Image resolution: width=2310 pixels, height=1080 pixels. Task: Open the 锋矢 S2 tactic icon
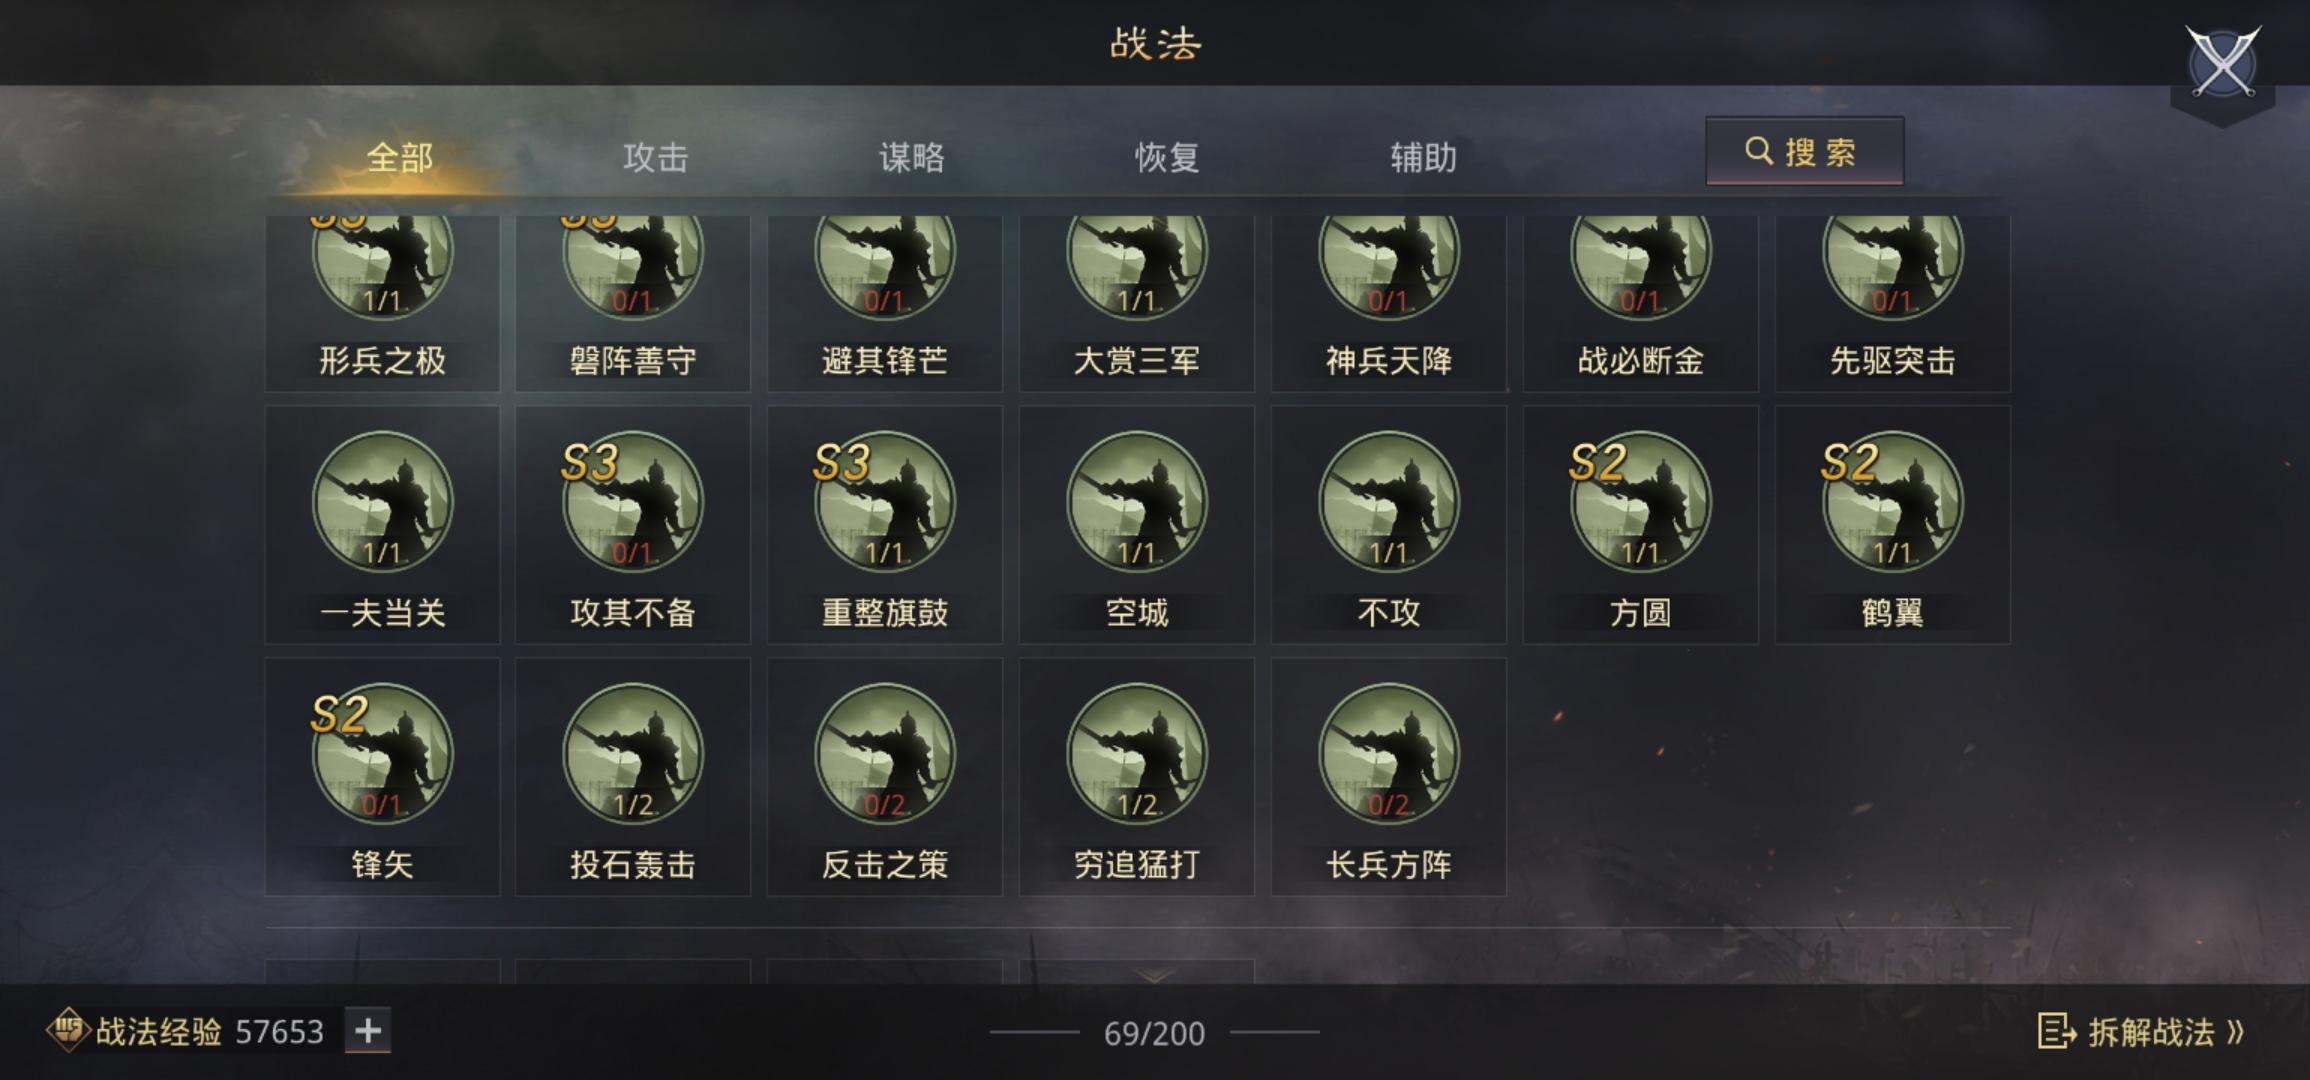click(x=382, y=753)
